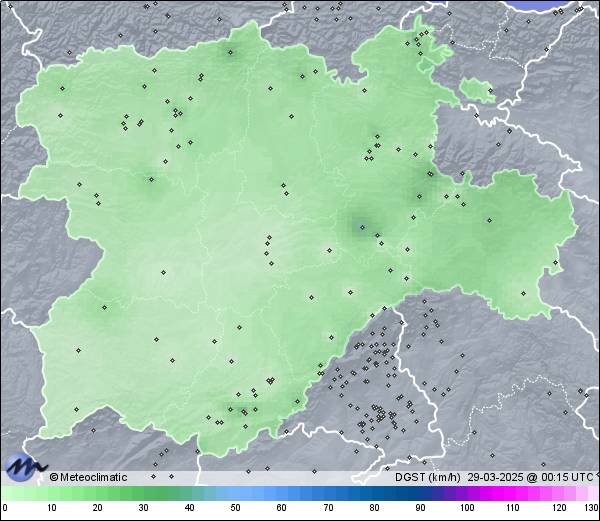Click the 00:15 UTC time text
Viewport: 600px width, 521px height.
566,477
